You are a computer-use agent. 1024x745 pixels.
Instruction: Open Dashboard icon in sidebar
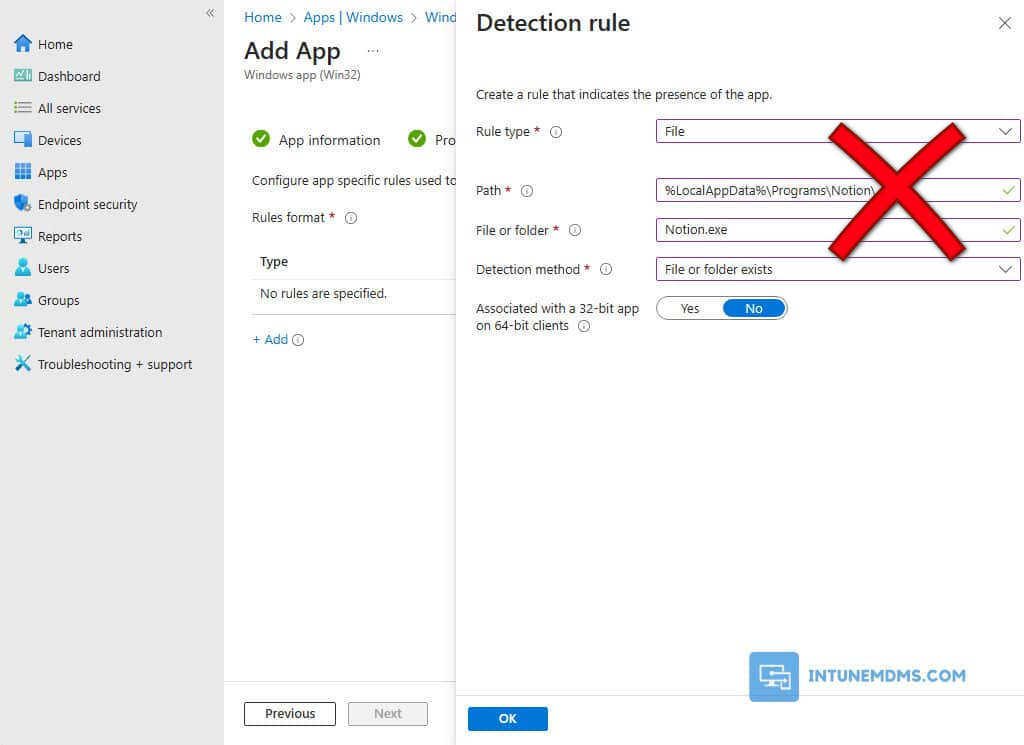[x=23, y=76]
